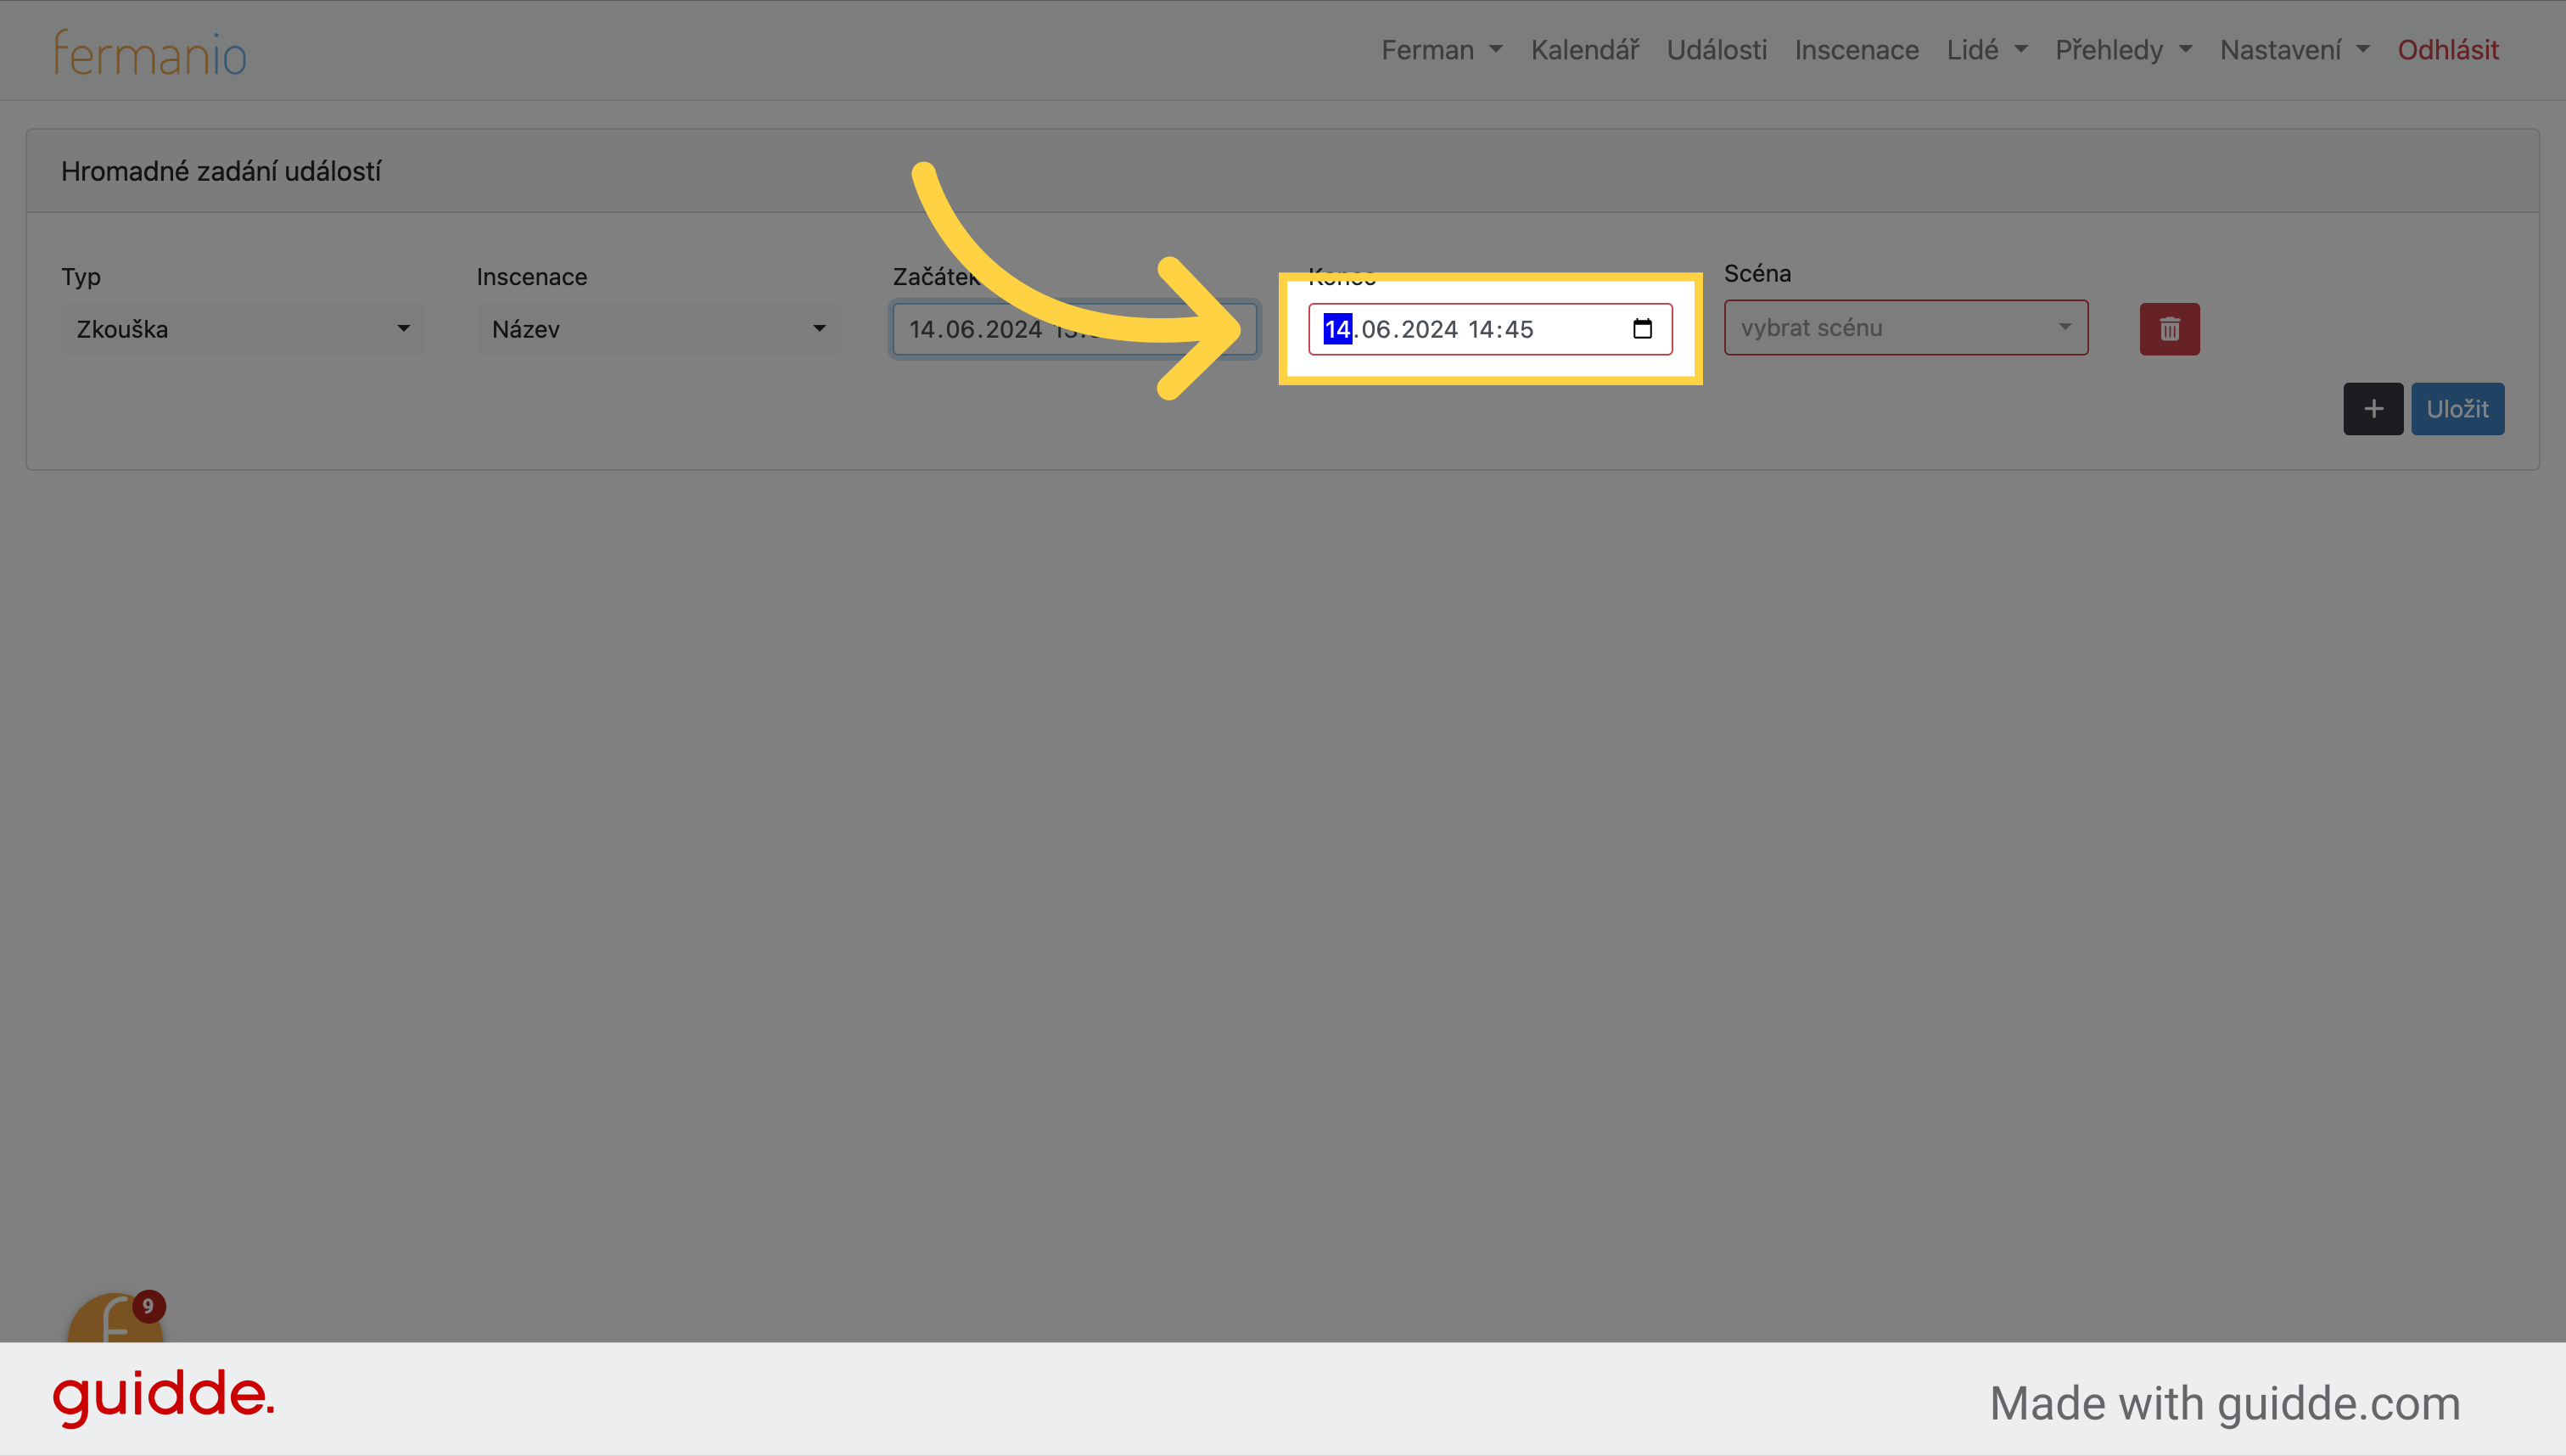
Task: Open the vybrat scénu dropdown
Action: coord(1906,327)
